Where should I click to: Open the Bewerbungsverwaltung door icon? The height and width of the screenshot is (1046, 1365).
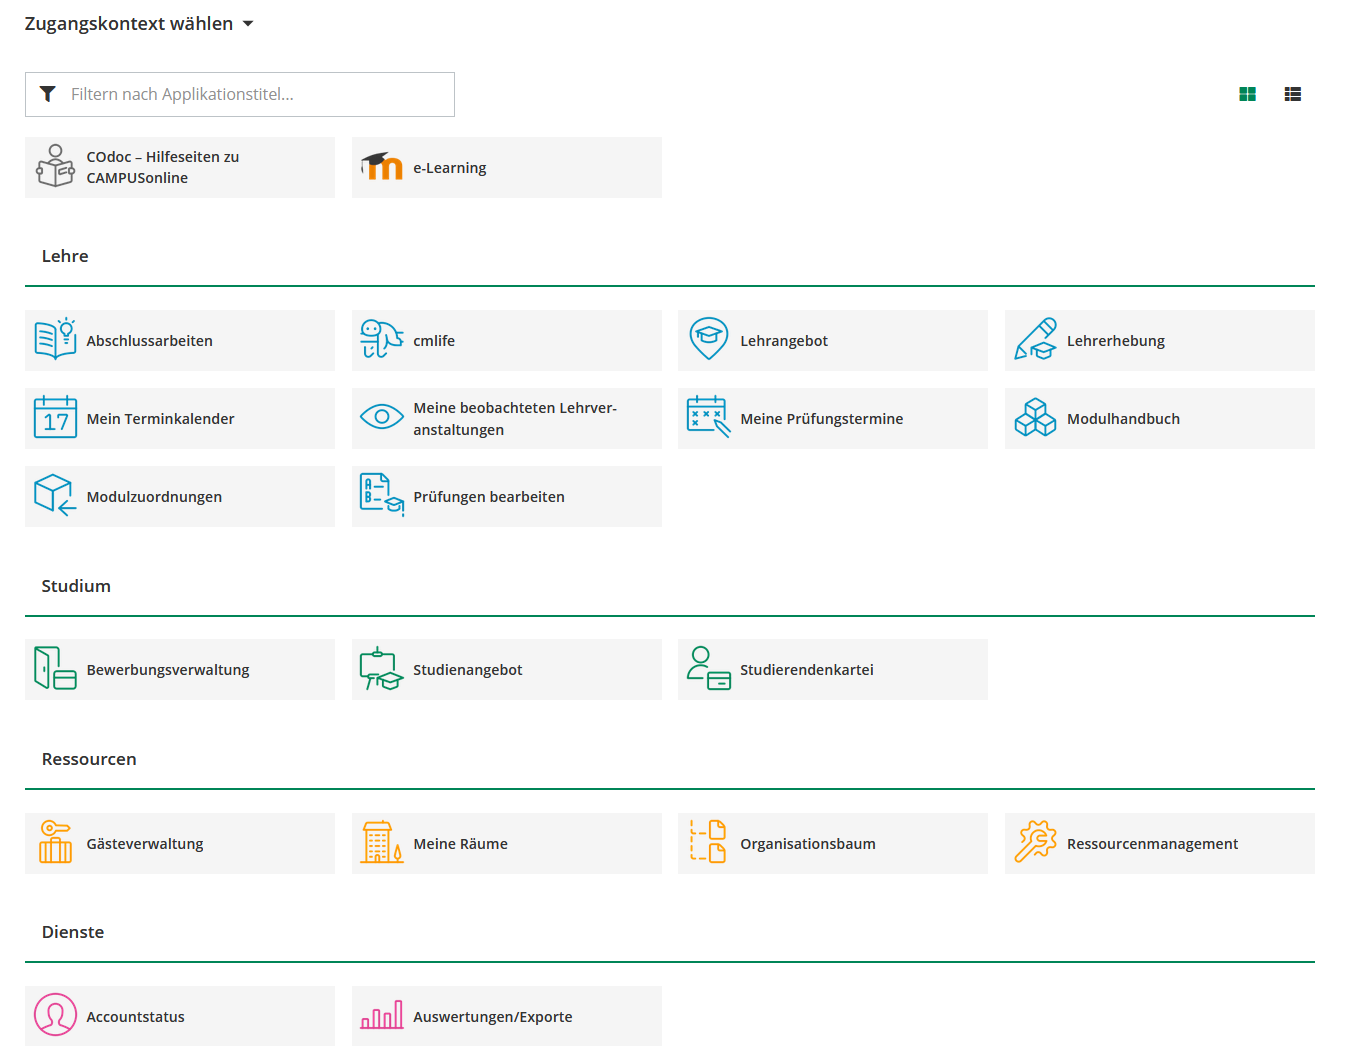pos(55,669)
